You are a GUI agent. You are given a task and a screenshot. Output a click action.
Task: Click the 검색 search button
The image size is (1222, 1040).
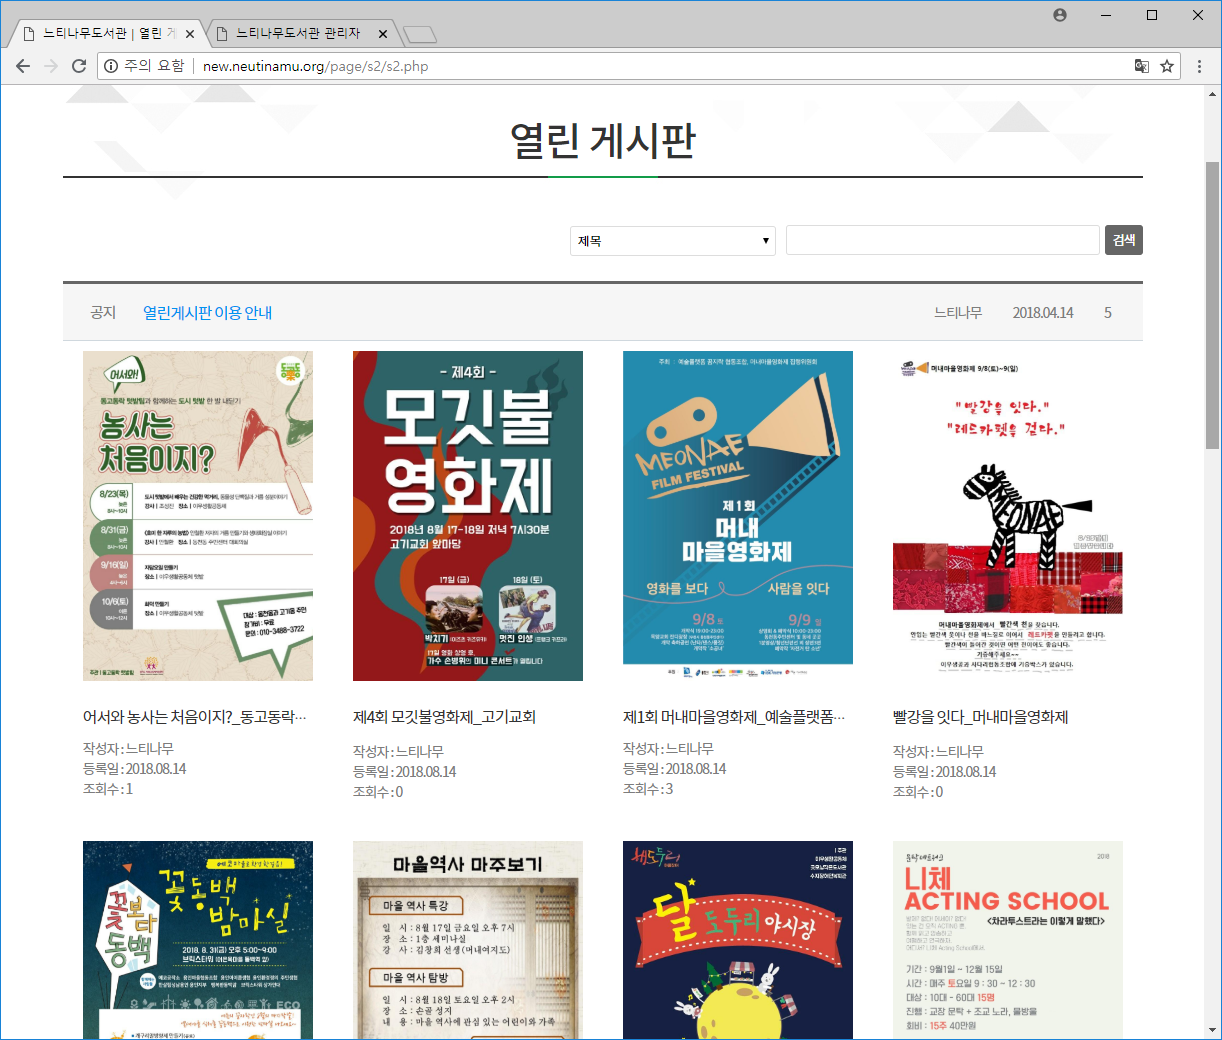[x=1124, y=240]
